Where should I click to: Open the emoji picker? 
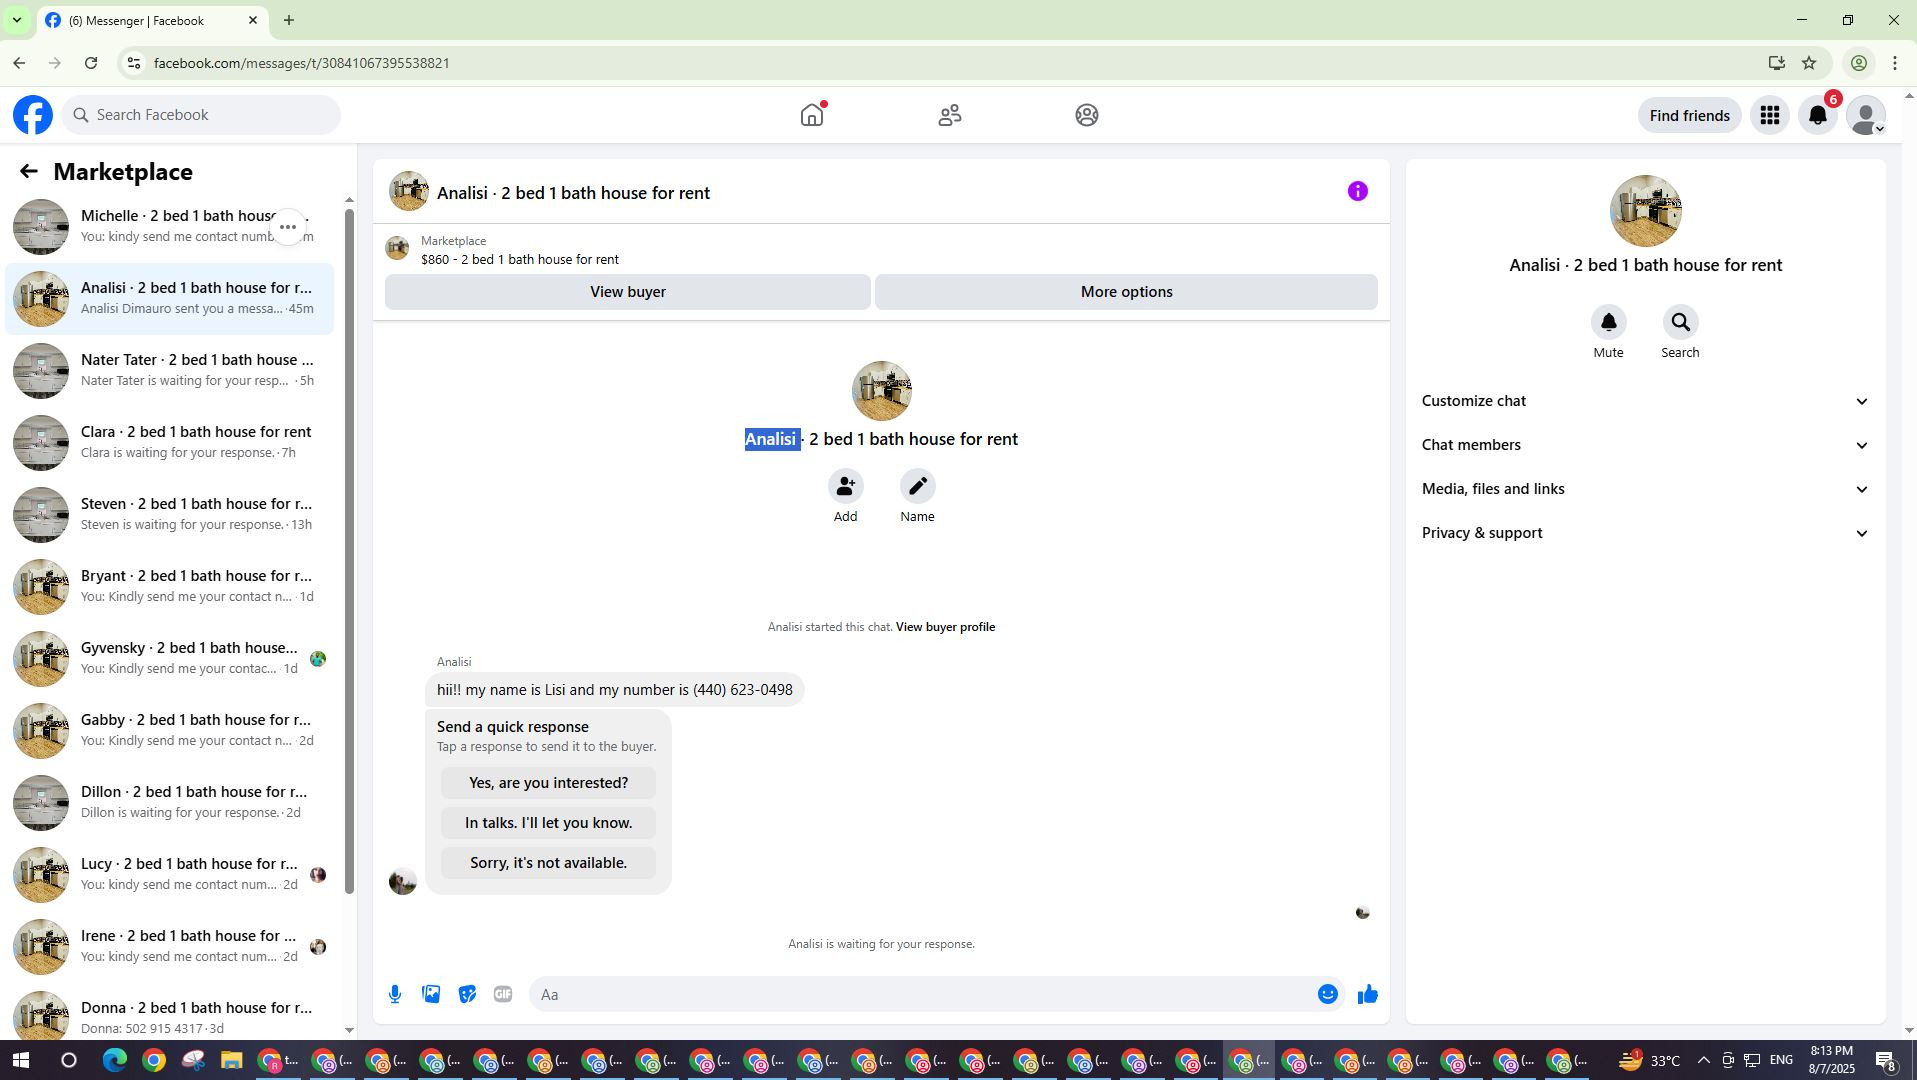click(x=1327, y=994)
